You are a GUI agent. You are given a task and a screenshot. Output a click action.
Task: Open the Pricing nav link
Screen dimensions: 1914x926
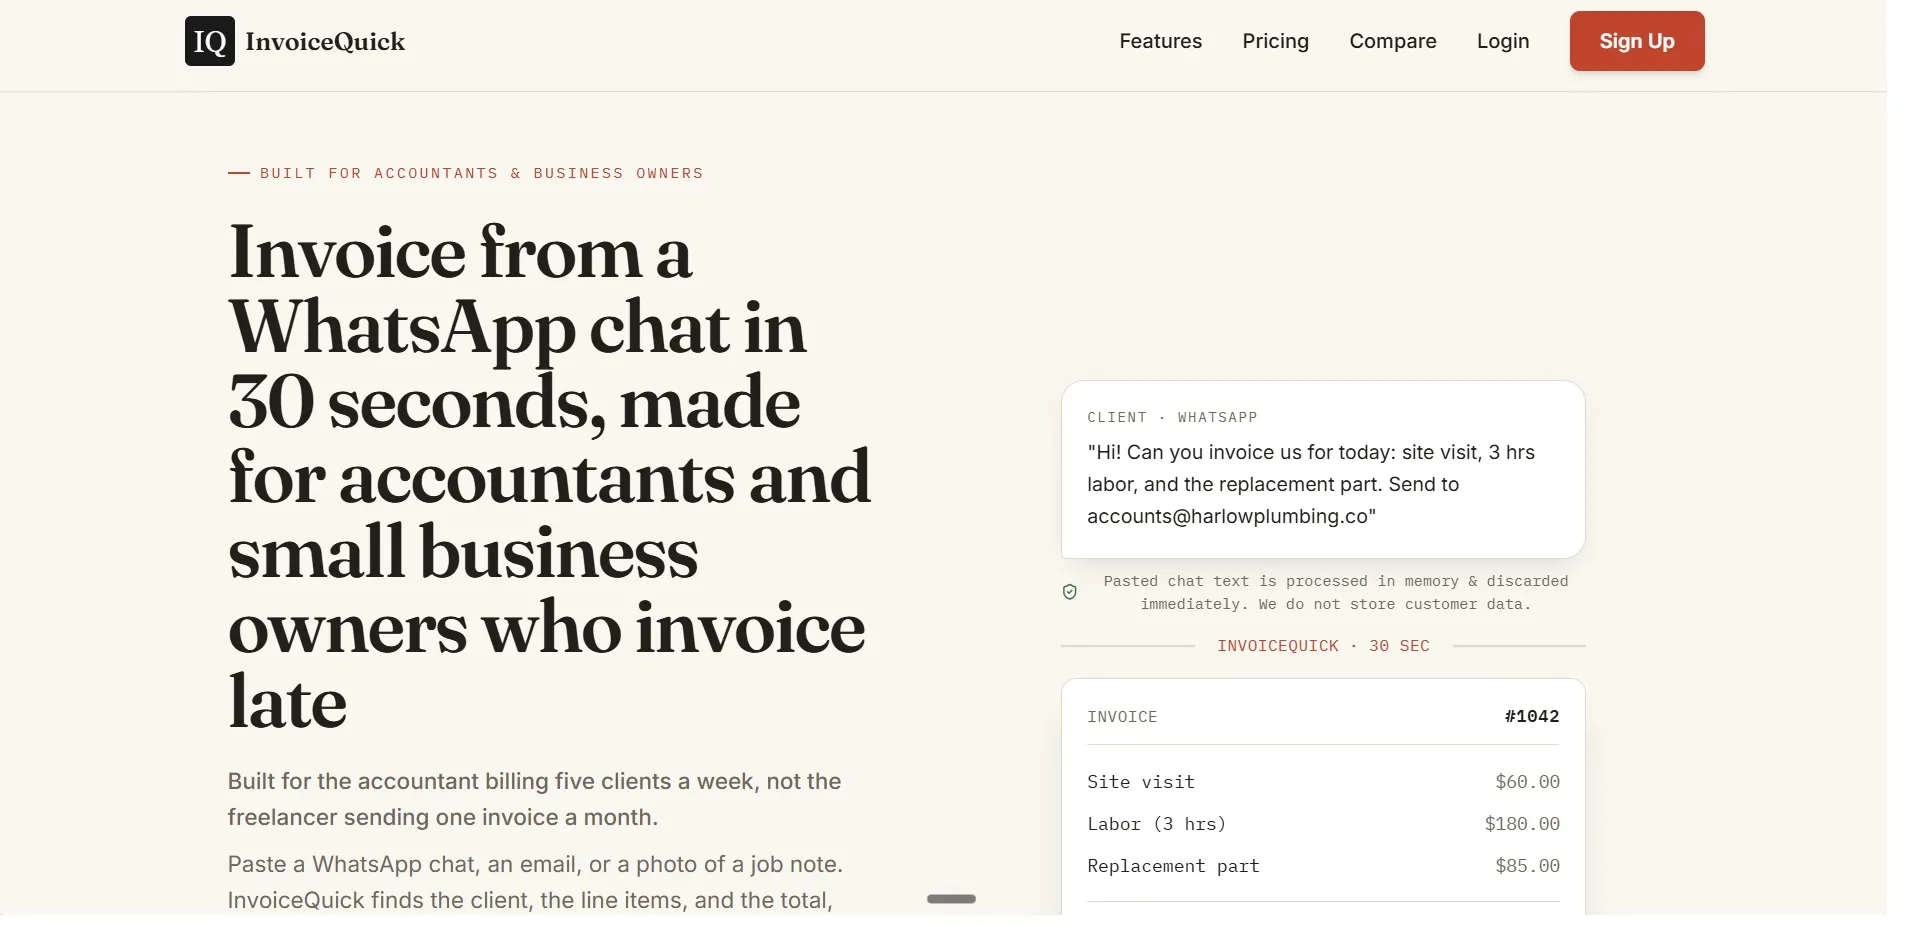coord(1275,41)
